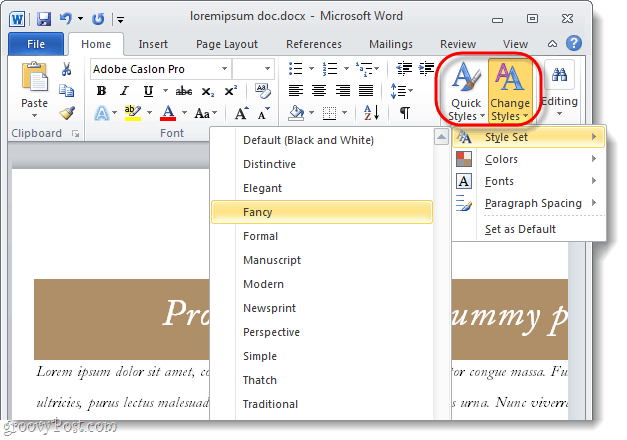Image resolution: width=627 pixels, height=440 pixels.
Task: Switch to the References tab
Action: 314,44
